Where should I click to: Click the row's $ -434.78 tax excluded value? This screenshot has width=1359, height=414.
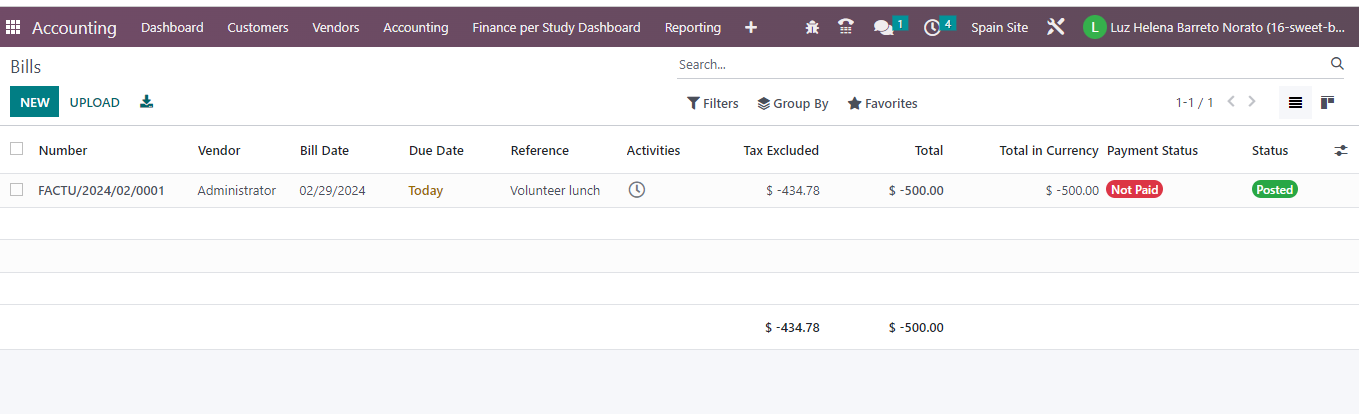(x=792, y=190)
